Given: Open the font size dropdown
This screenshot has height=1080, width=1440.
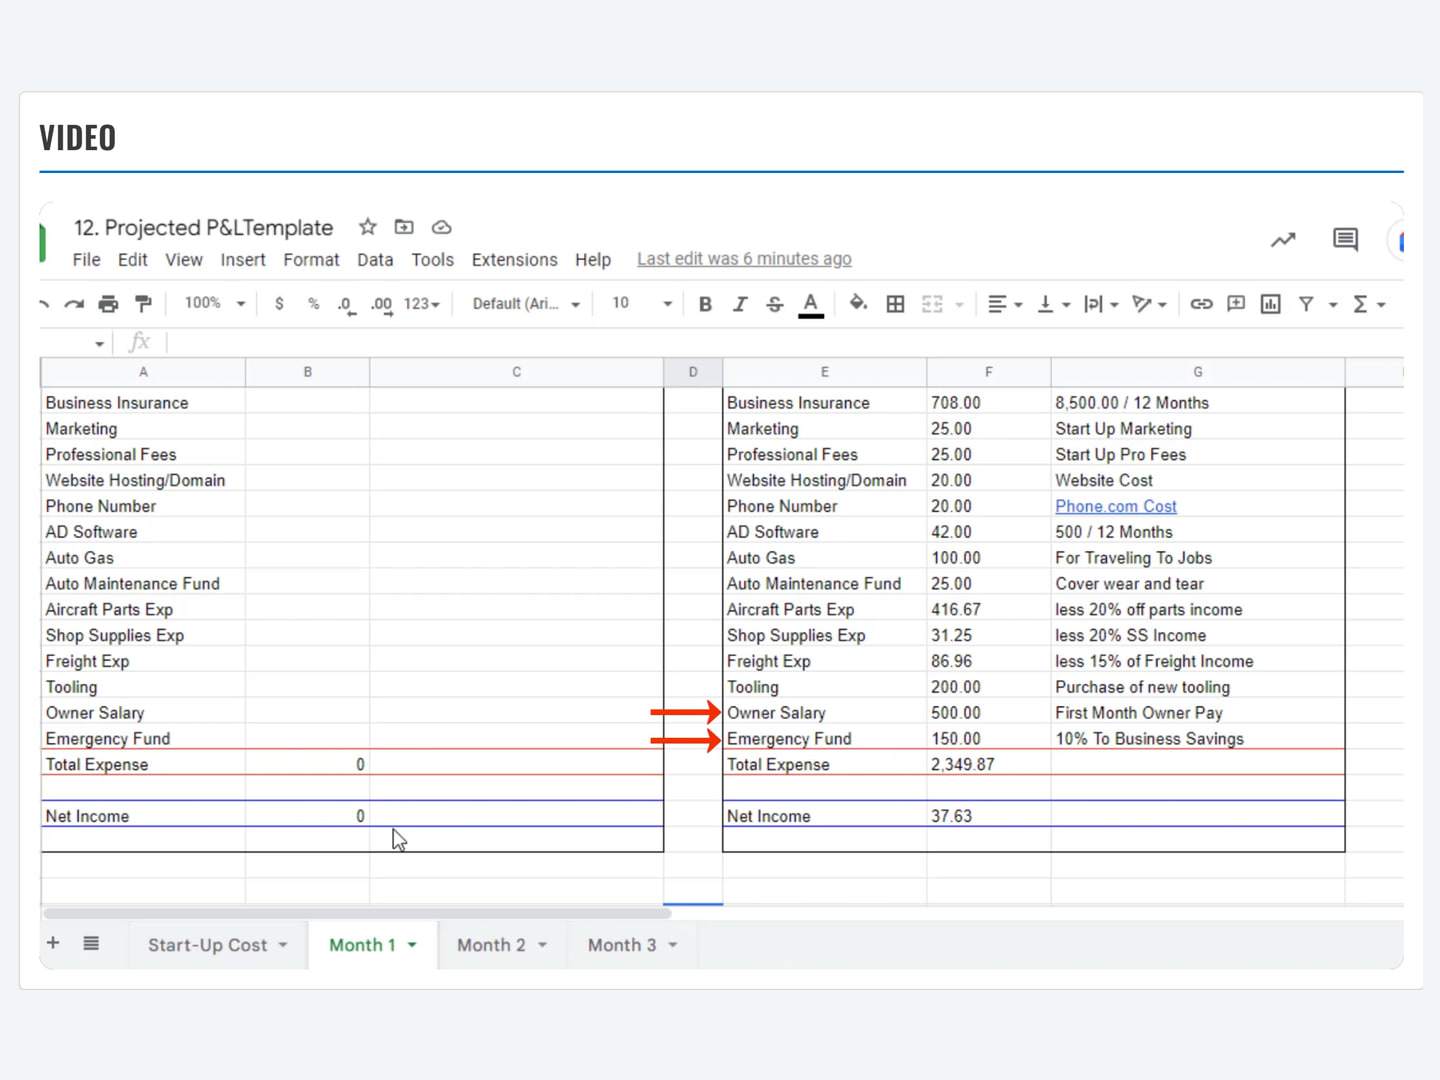Looking at the screenshot, I should [641, 303].
